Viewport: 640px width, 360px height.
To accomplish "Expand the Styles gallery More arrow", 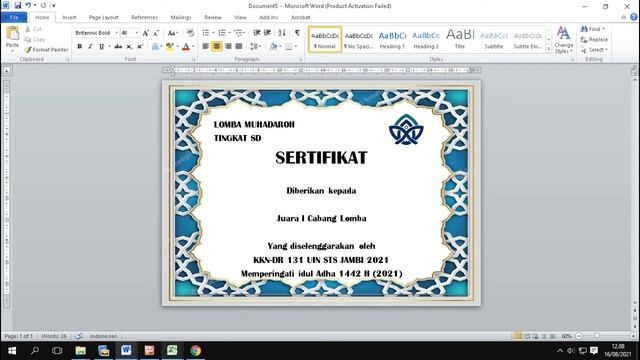I will point(549,50).
